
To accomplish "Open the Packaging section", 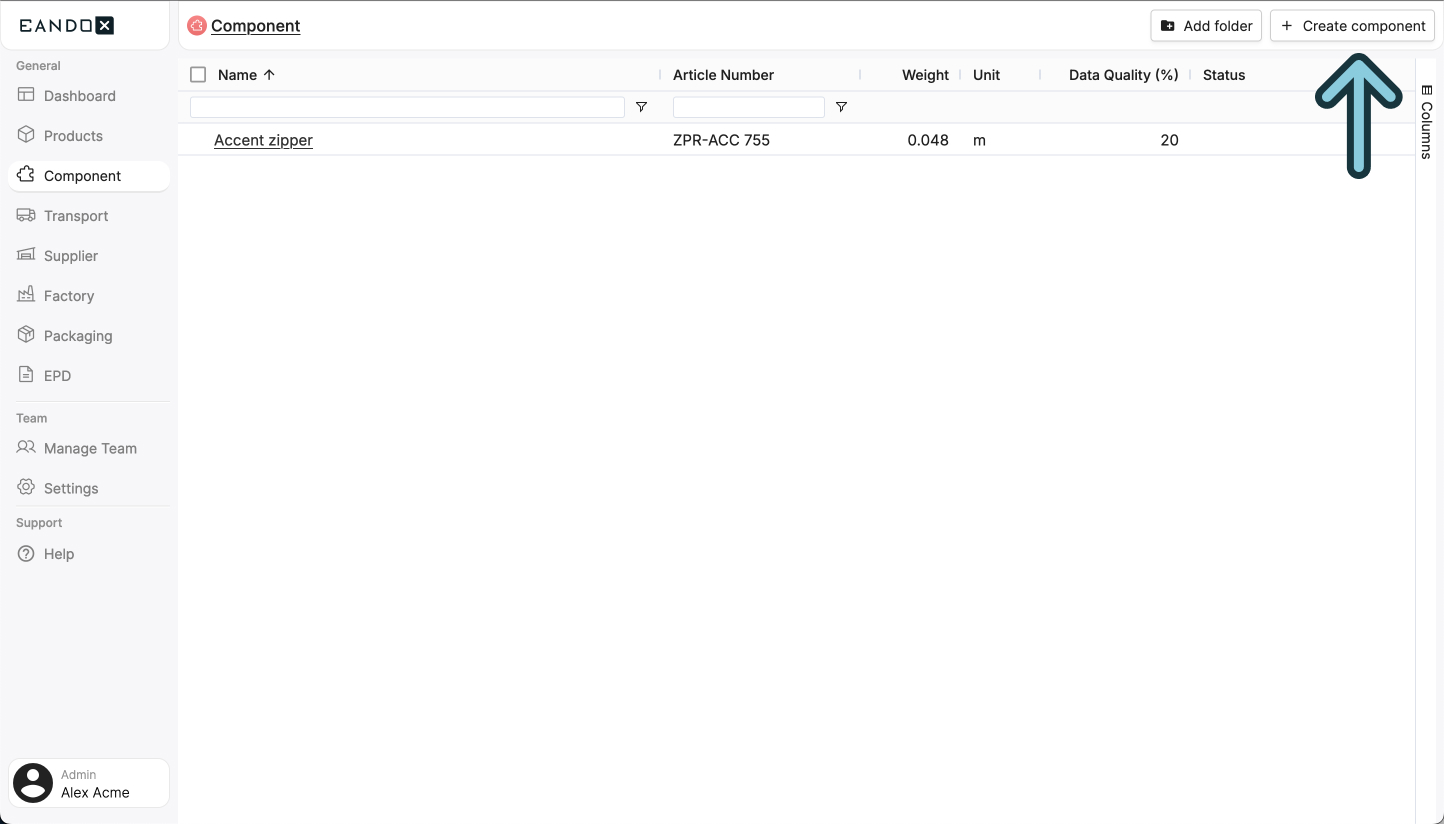I will [x=77, y=335].
